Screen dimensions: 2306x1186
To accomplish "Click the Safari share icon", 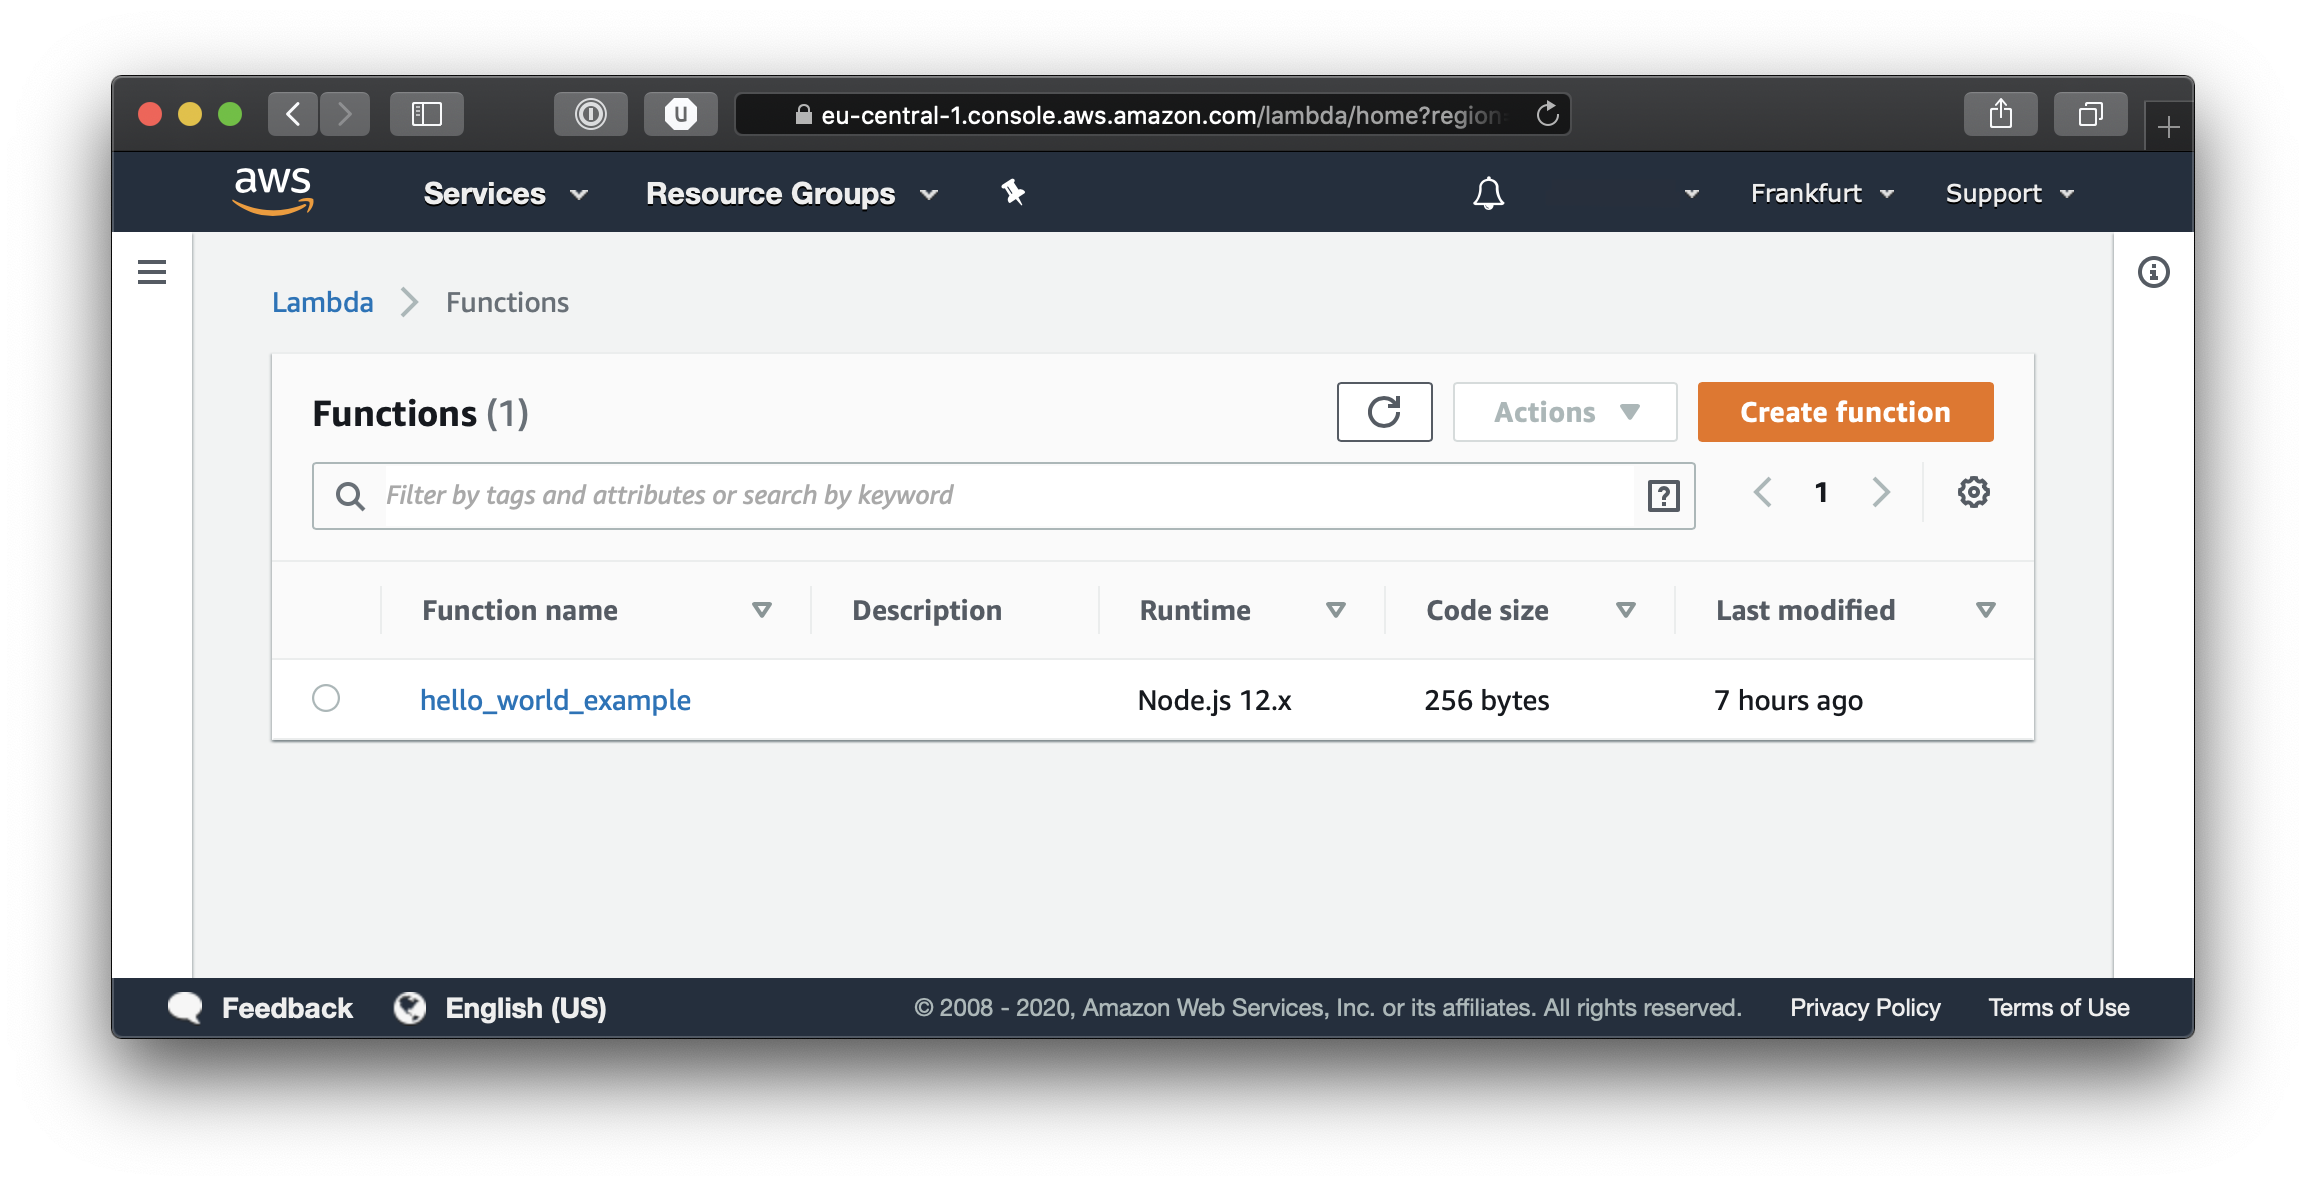I will point(2000,114).
